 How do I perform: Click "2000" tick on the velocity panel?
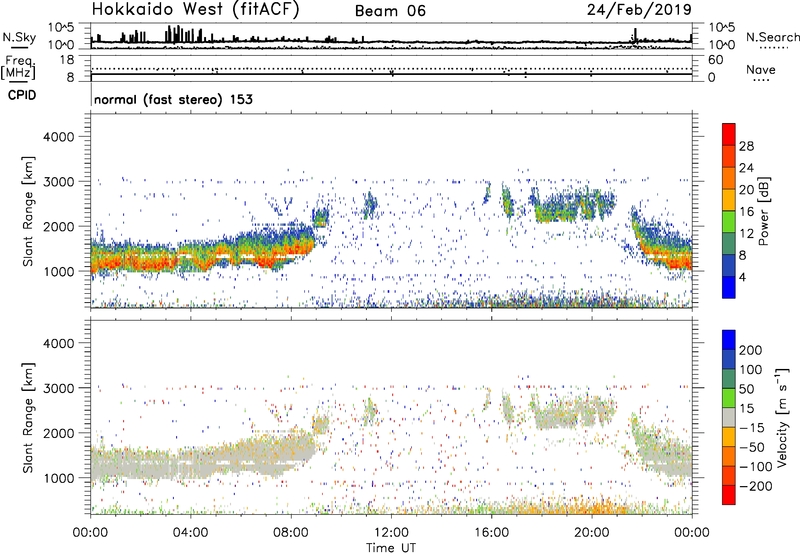coord(59,433)
